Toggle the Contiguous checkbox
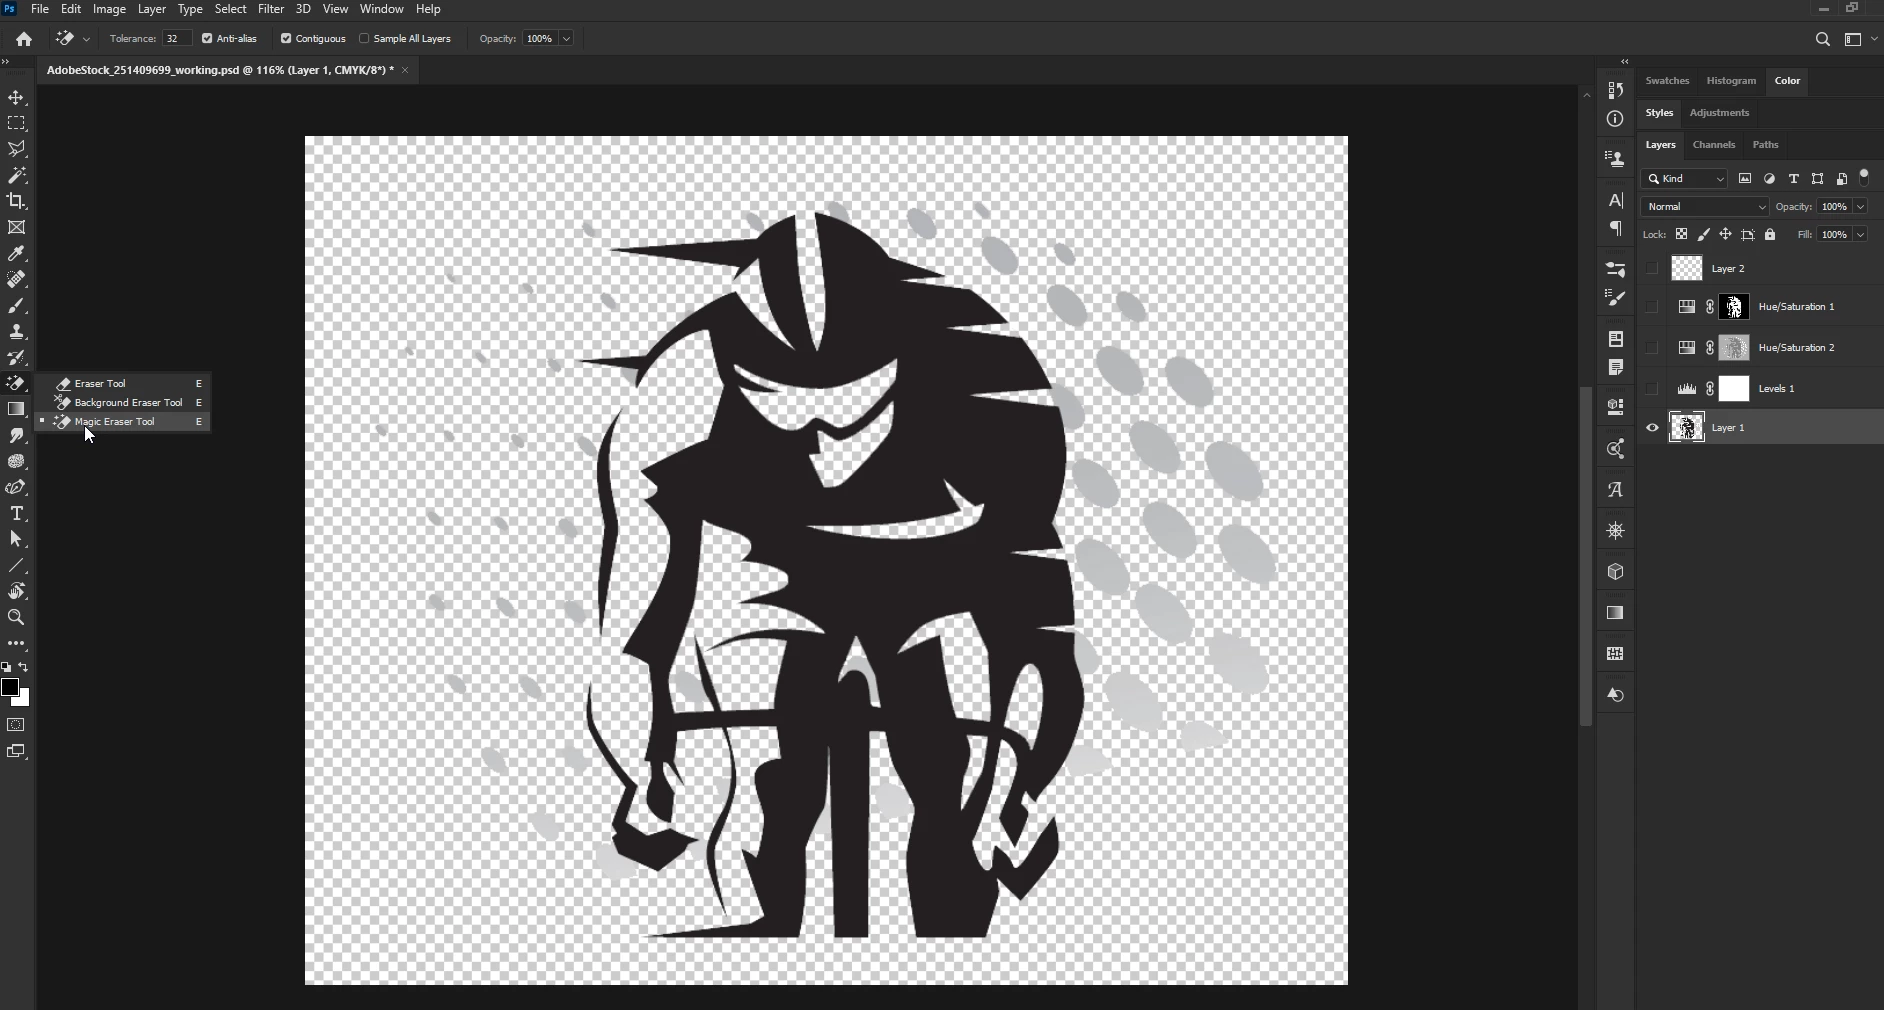1884x1010 pixels. pyautogui.click(x=286, y=39)
